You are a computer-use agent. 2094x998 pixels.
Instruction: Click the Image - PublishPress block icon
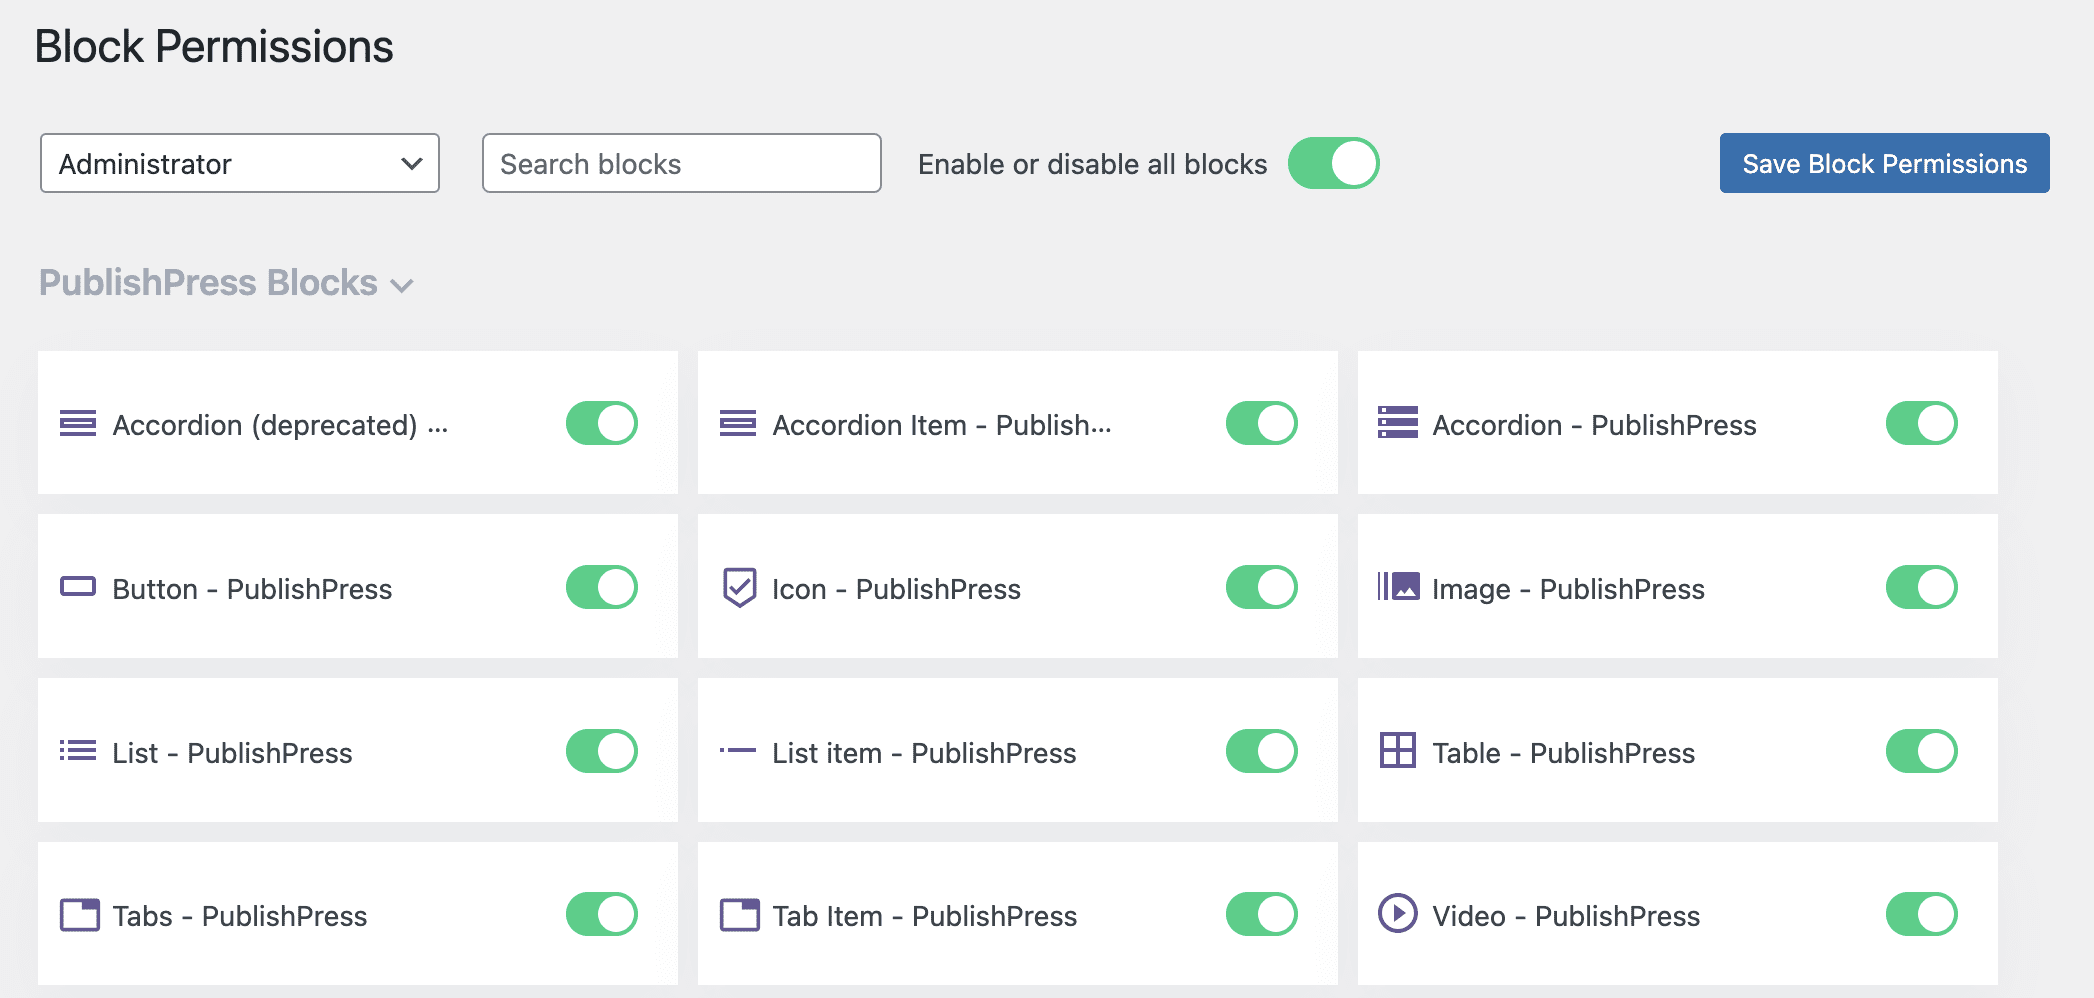[1398, 588]
